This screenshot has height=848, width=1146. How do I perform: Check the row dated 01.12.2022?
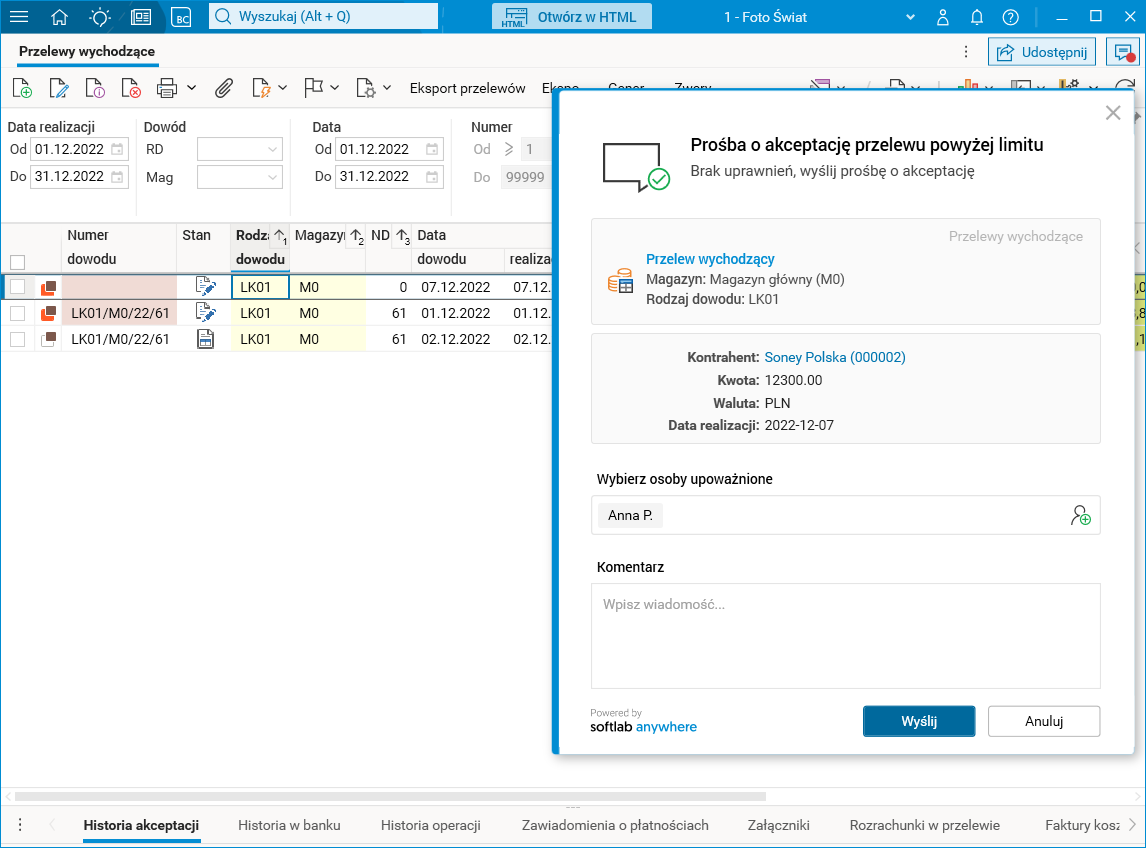point(18,313)
